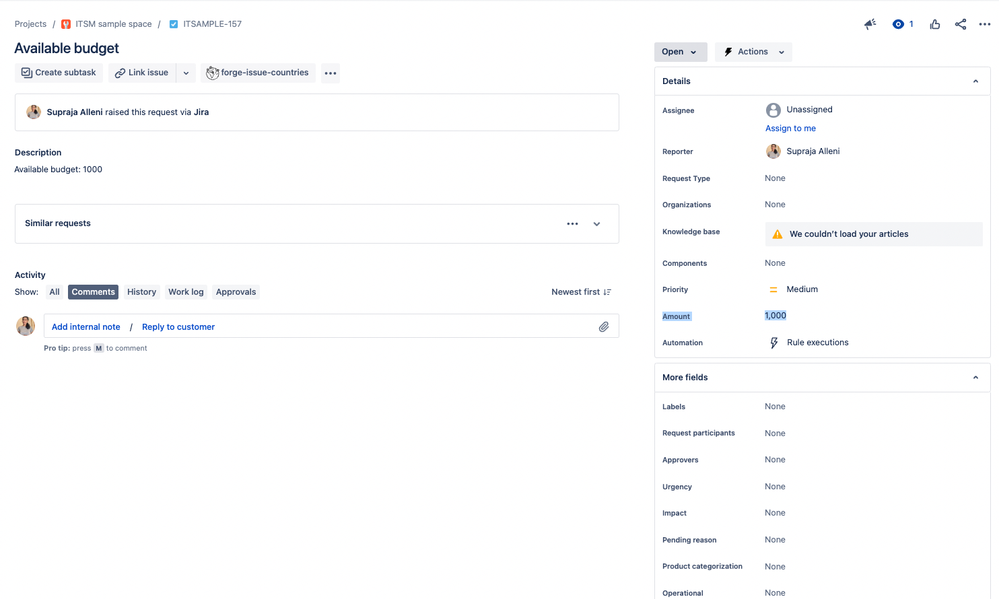Click the Unassigned avatar icon
This screenshot has width=999, height=599.
773,110
